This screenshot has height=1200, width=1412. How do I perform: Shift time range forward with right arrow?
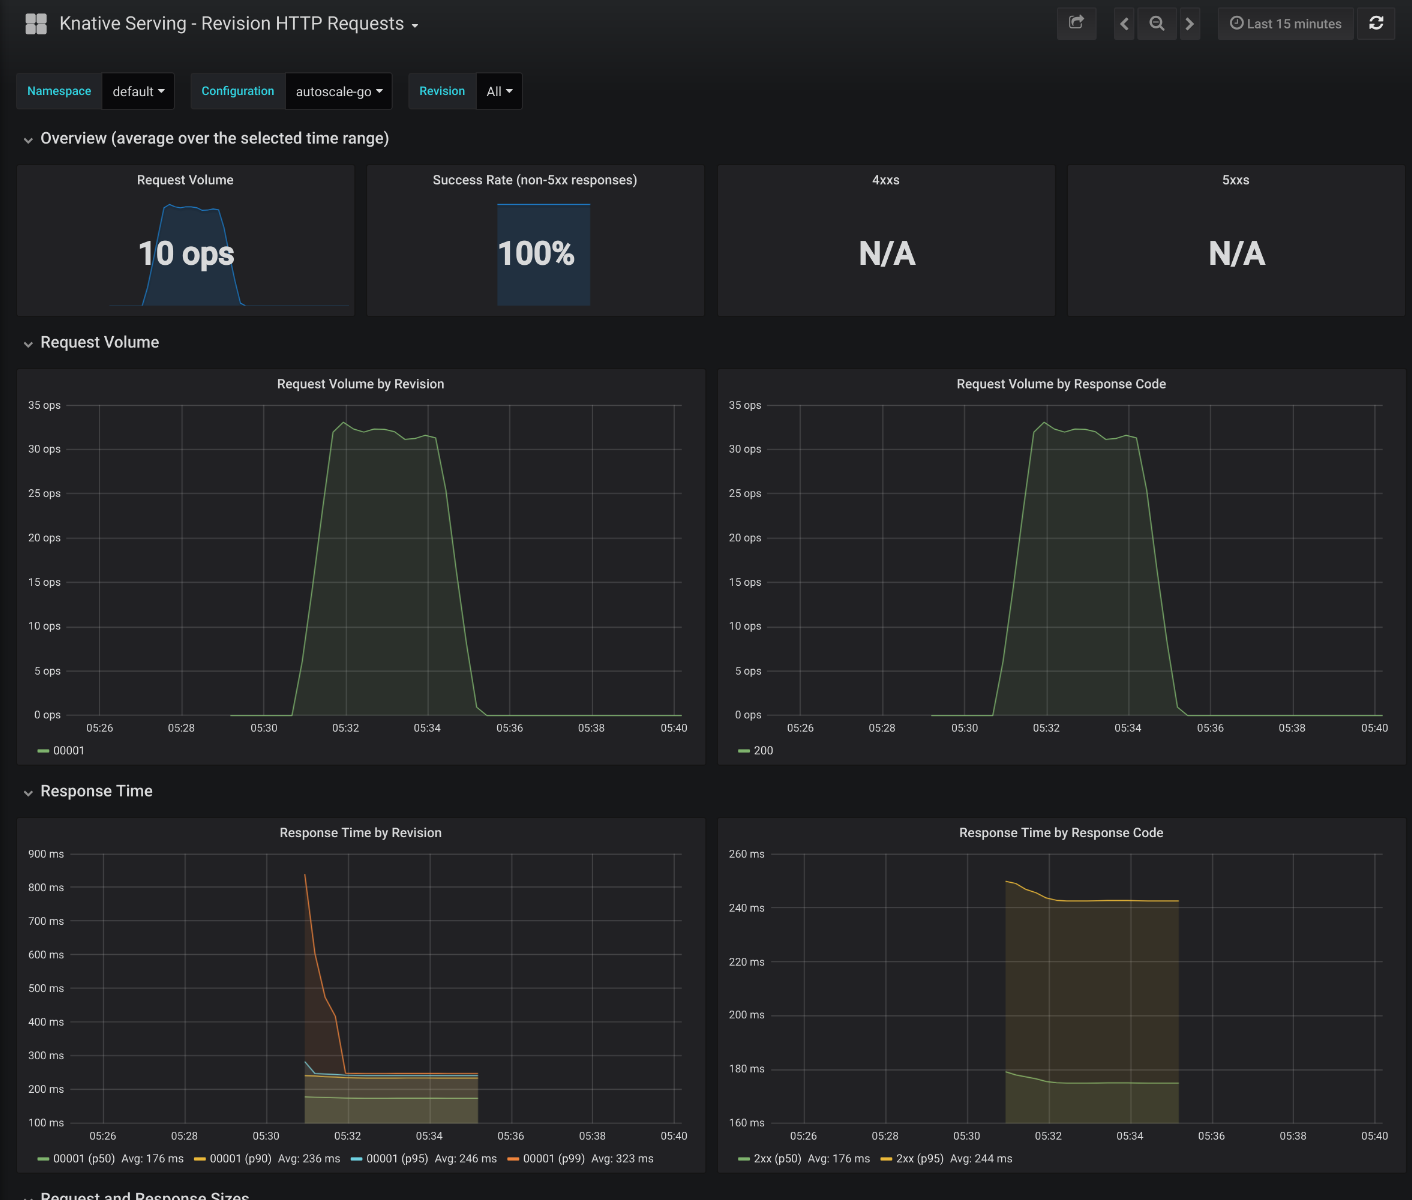click(x=1189, y=23)
